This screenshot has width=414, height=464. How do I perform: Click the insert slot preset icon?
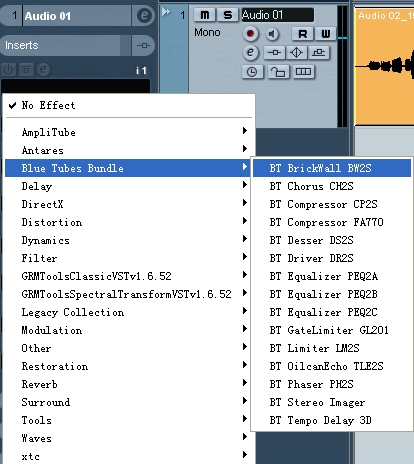(x=26, y=70)
